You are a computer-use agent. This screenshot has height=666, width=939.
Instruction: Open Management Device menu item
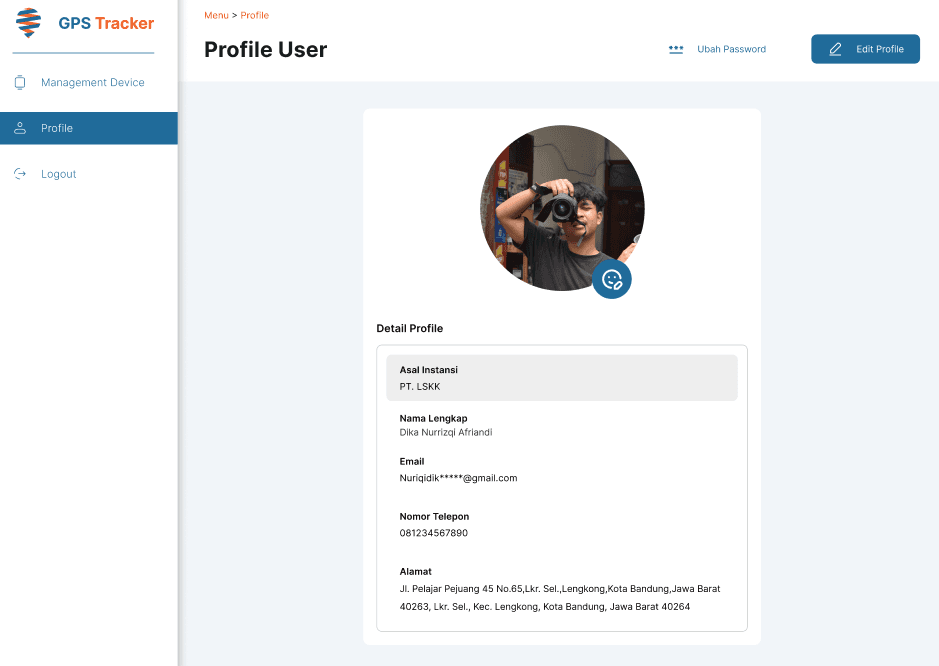(92, 83)
